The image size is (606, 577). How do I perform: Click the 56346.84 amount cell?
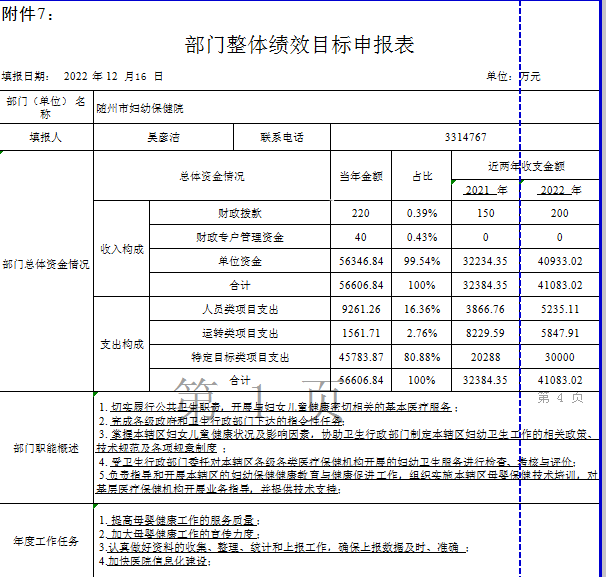(361, 261)
